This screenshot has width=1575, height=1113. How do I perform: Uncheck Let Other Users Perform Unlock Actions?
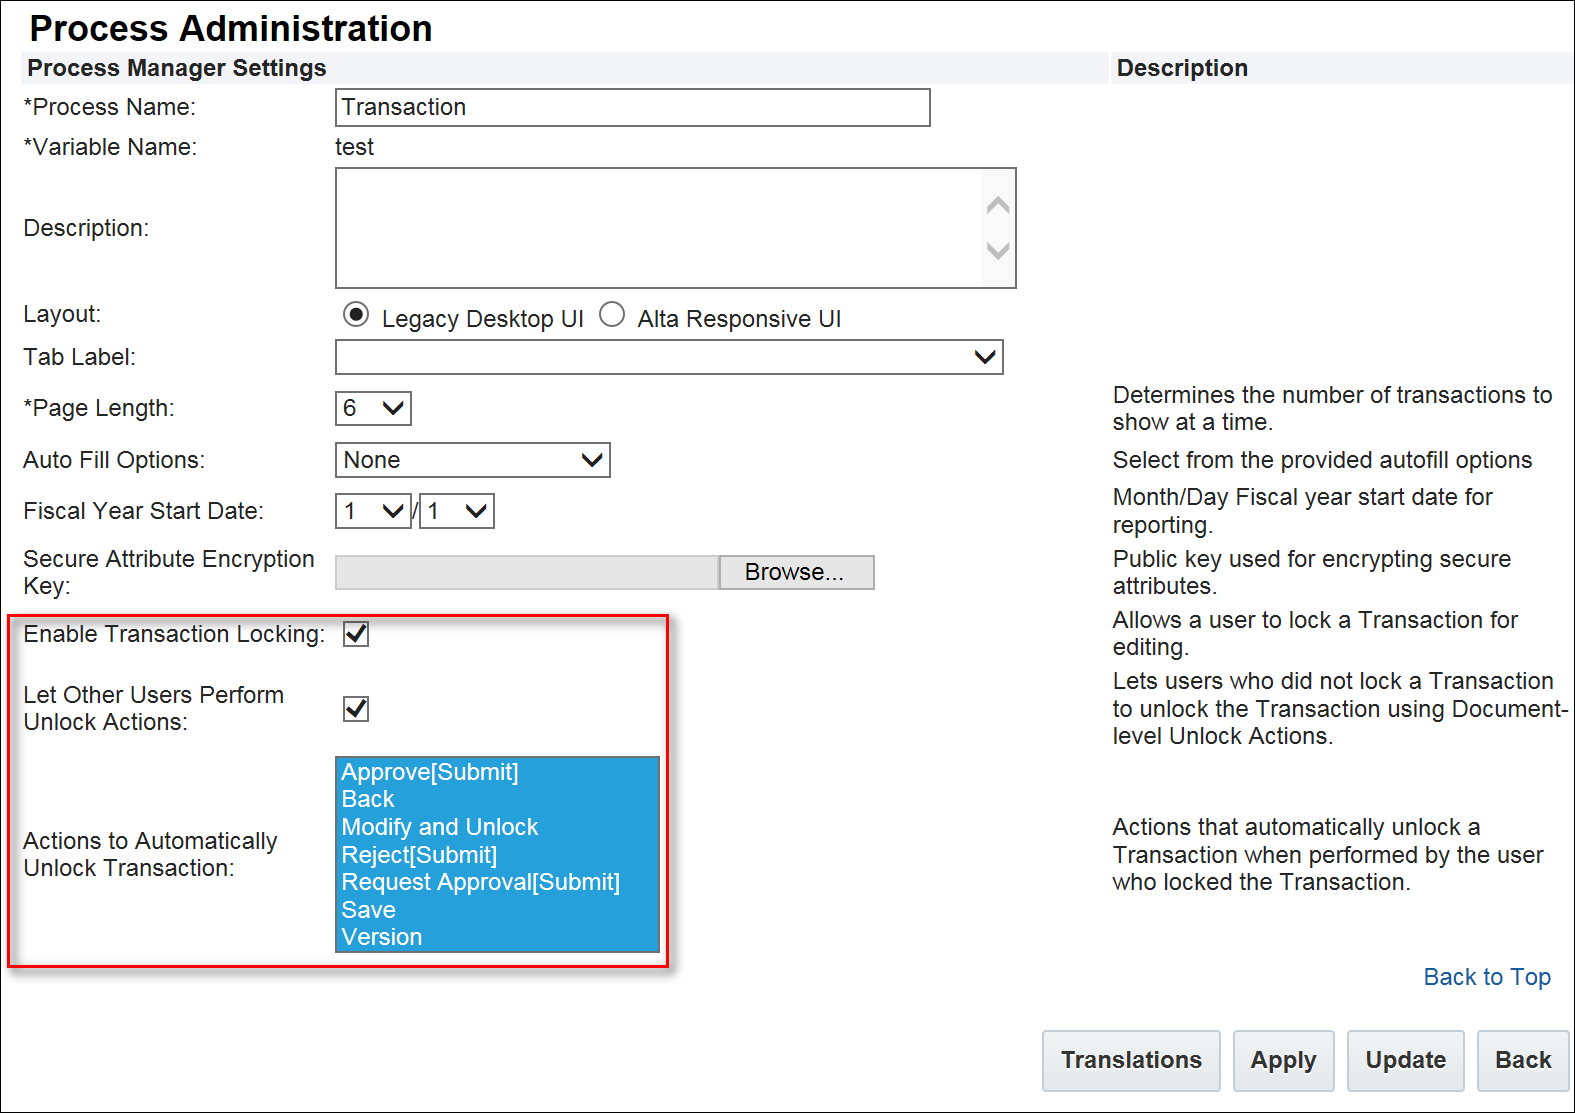(x=356, y=709)
